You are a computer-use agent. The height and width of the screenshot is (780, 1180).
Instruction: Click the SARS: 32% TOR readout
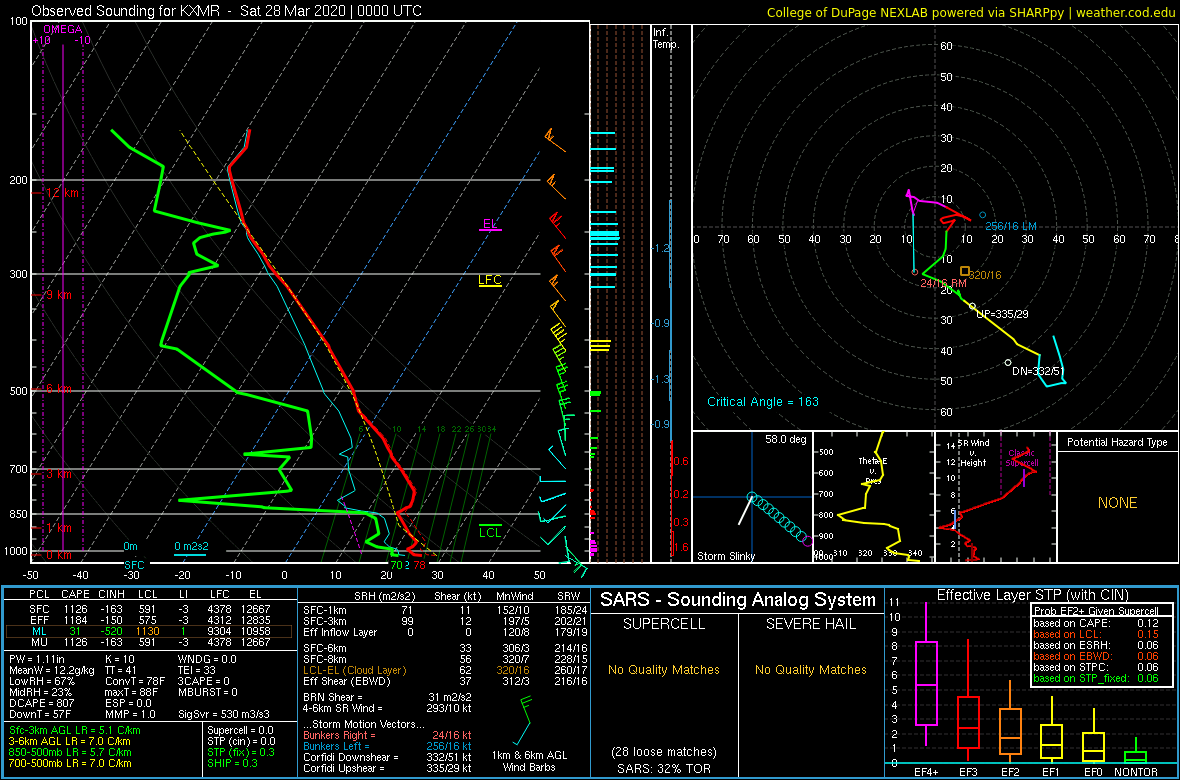coord(663,768)
